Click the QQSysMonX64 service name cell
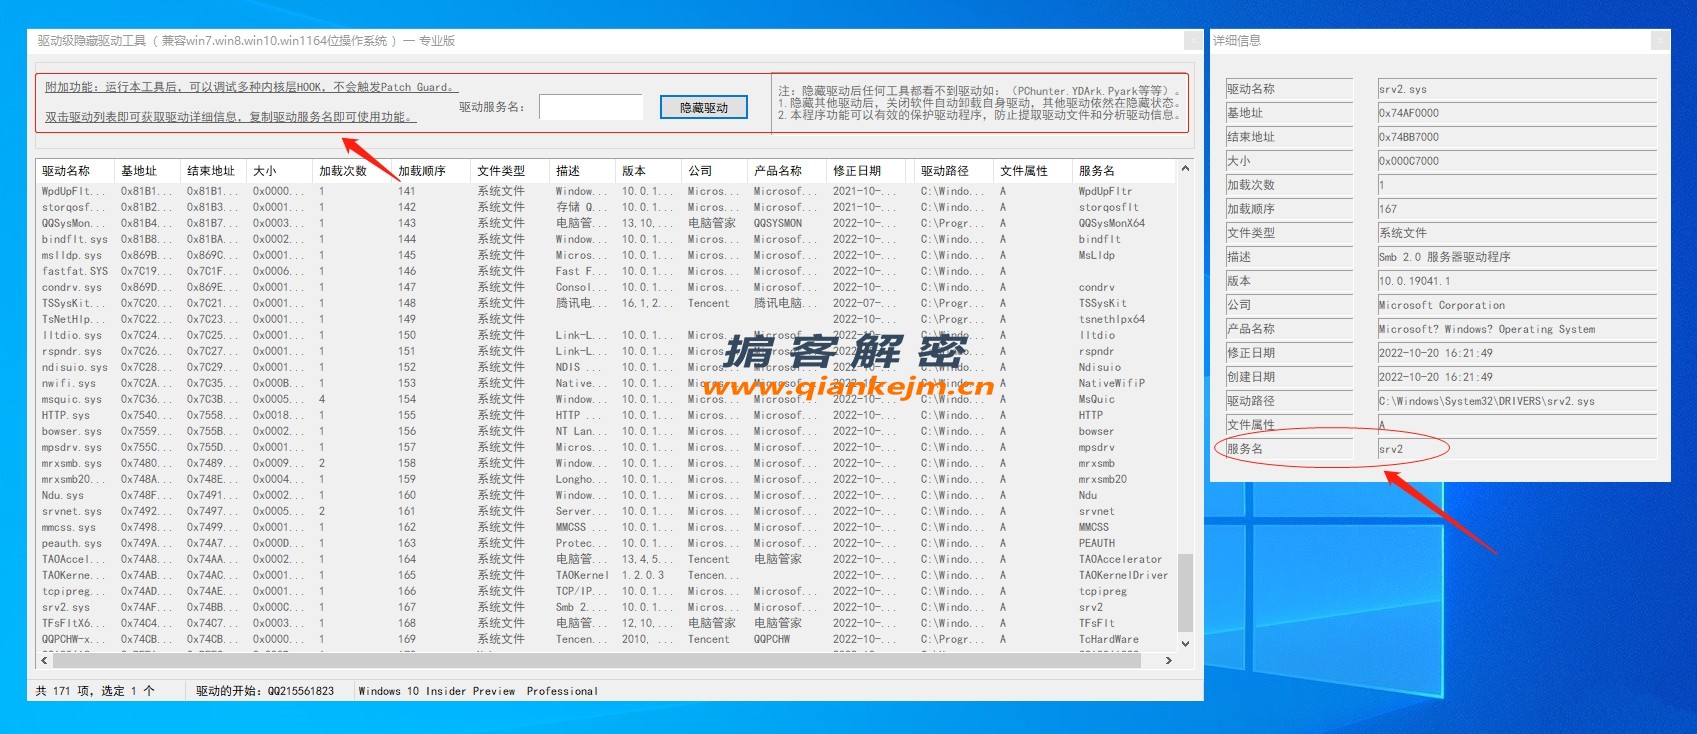Image resolution: width=1697 pixels, height=734 pixels. click(1111, 223)
